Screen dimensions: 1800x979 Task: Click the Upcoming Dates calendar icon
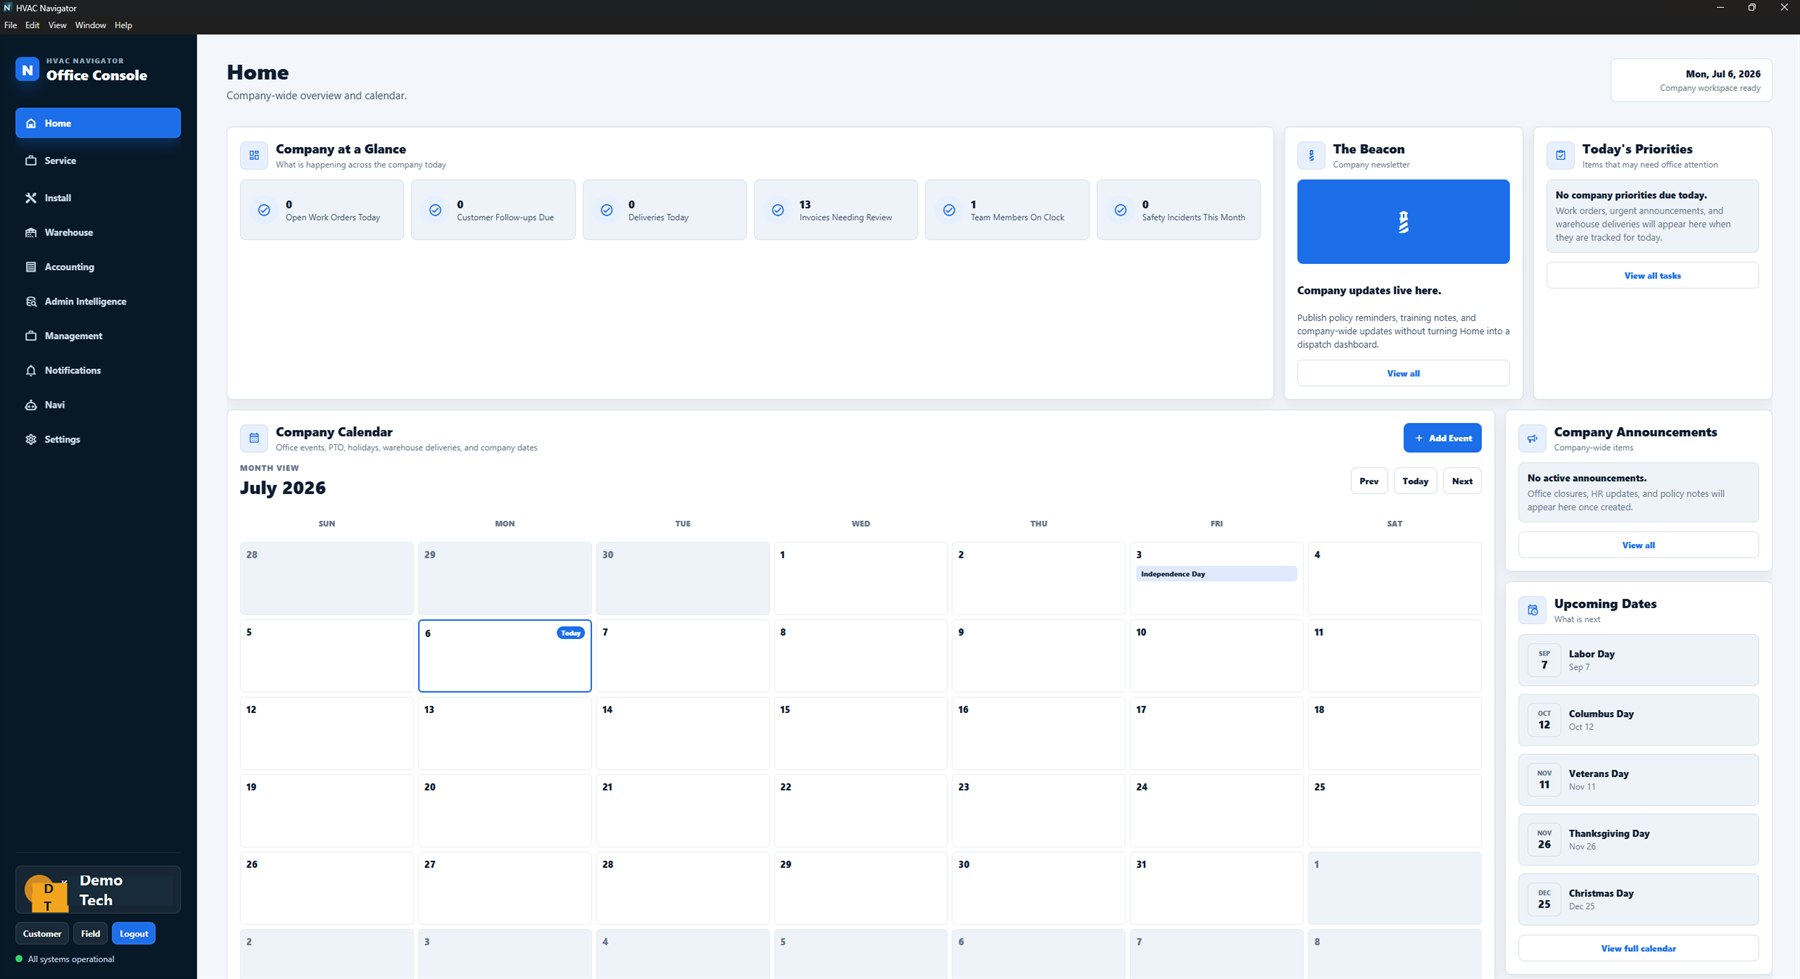tap(1532, 610)
